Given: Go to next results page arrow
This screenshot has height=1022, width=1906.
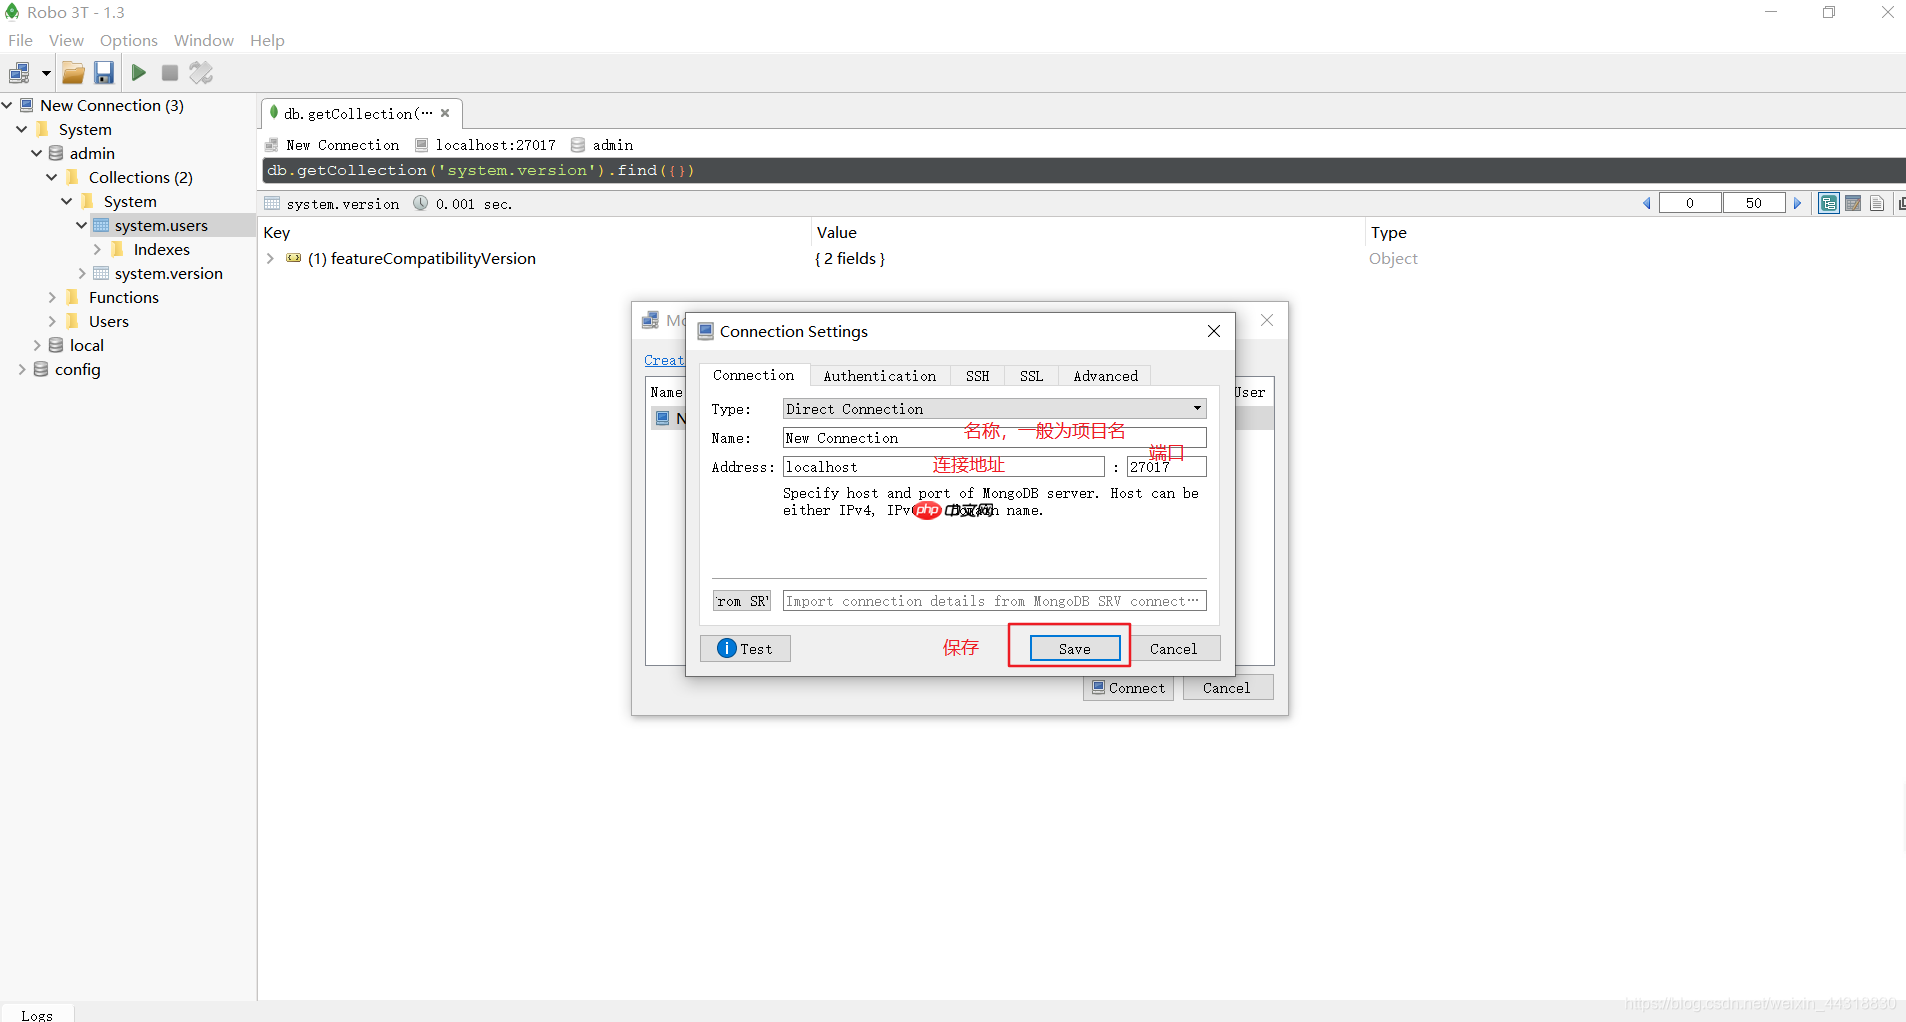Looking at the screenshot, I should [x=1797, y=204].
